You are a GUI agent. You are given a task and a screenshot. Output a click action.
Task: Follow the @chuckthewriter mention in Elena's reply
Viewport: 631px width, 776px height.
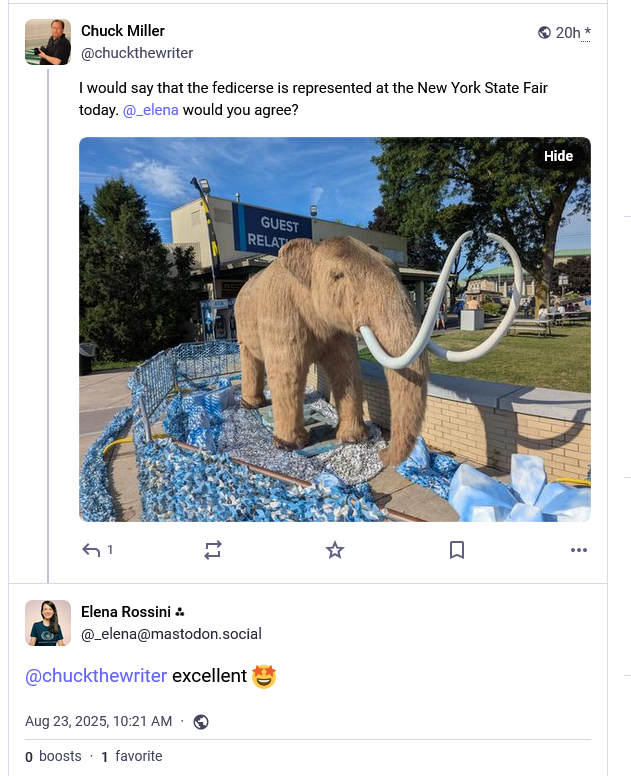(96, 676)
